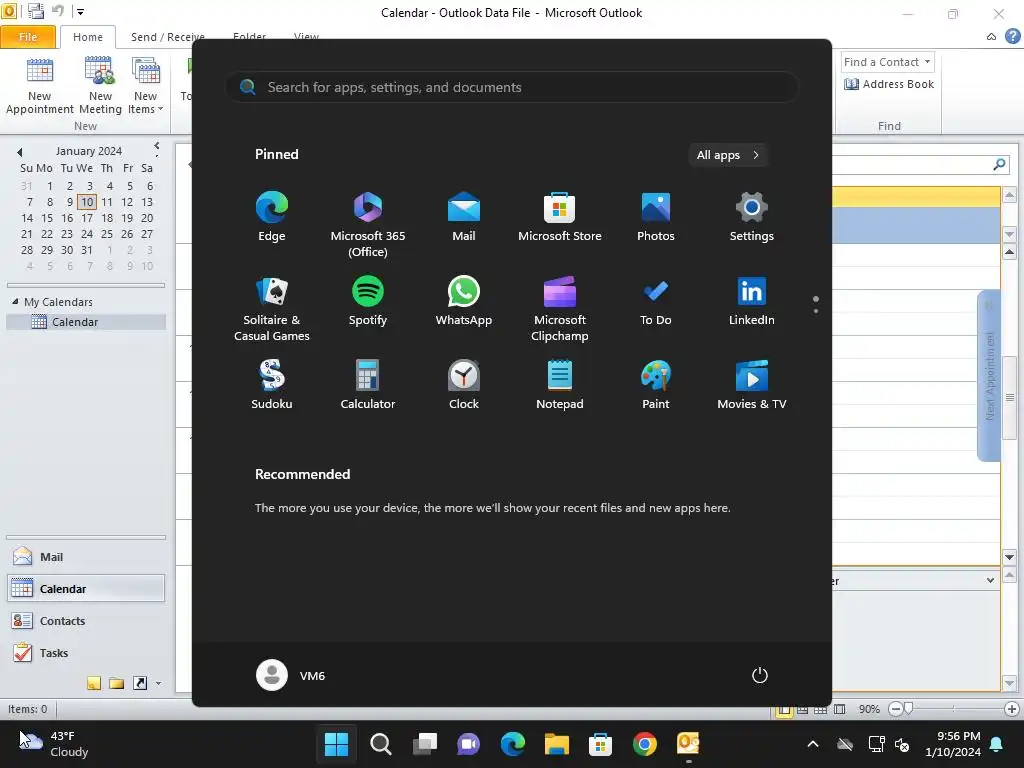The image size is (1024, 768).
Task: Open Notepad from pinned apps
Action: [560, 385]
